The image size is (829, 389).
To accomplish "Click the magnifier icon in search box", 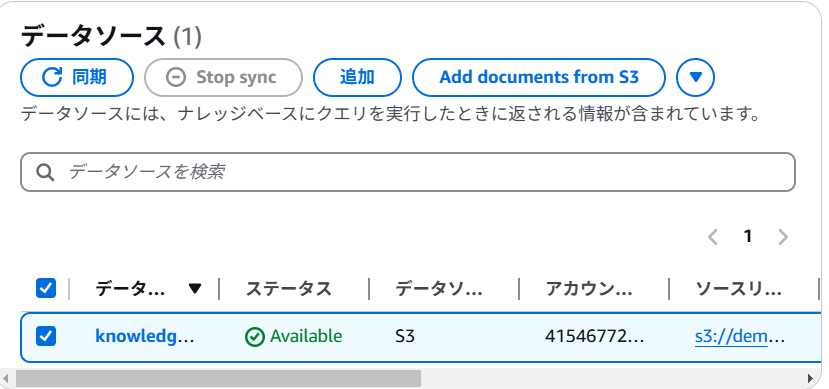I will pos(45,172).
